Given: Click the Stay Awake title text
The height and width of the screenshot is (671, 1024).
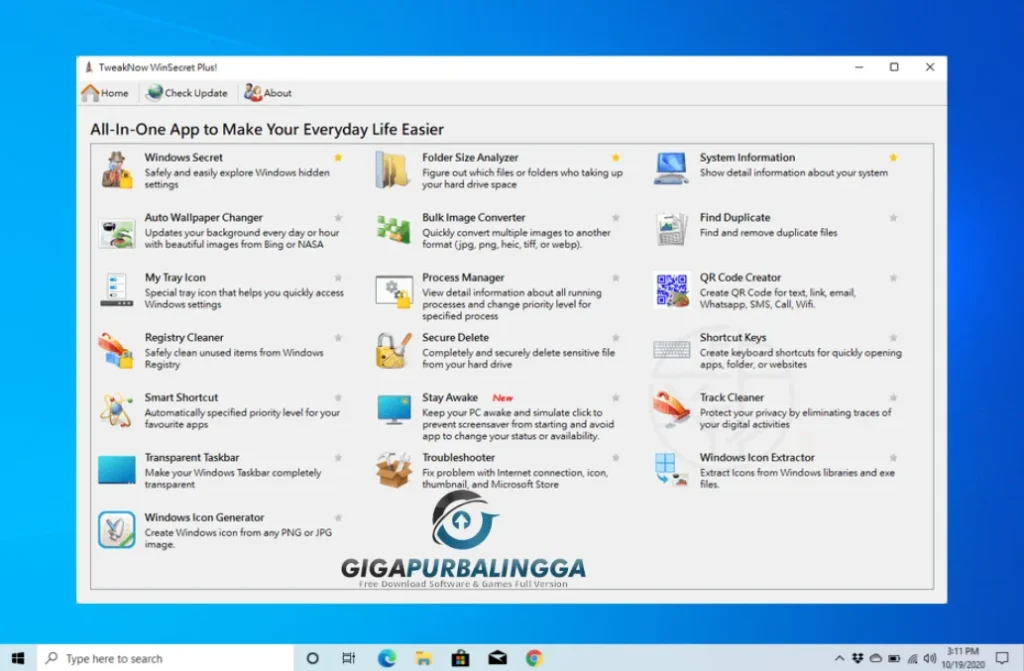Looking at the screenshot, I should (x=450, y=397).
